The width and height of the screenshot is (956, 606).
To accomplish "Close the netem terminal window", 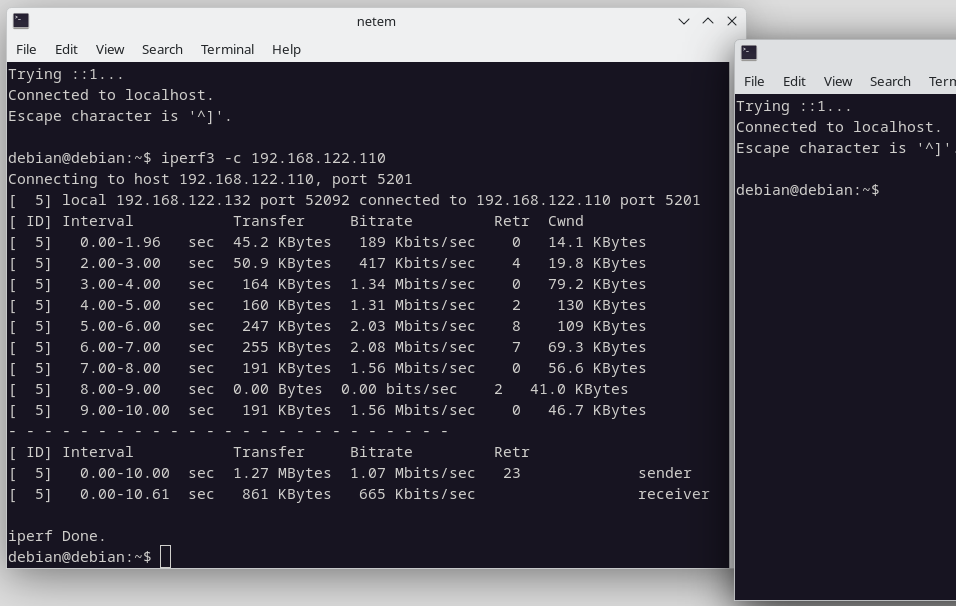I will [x=732, y=21].
